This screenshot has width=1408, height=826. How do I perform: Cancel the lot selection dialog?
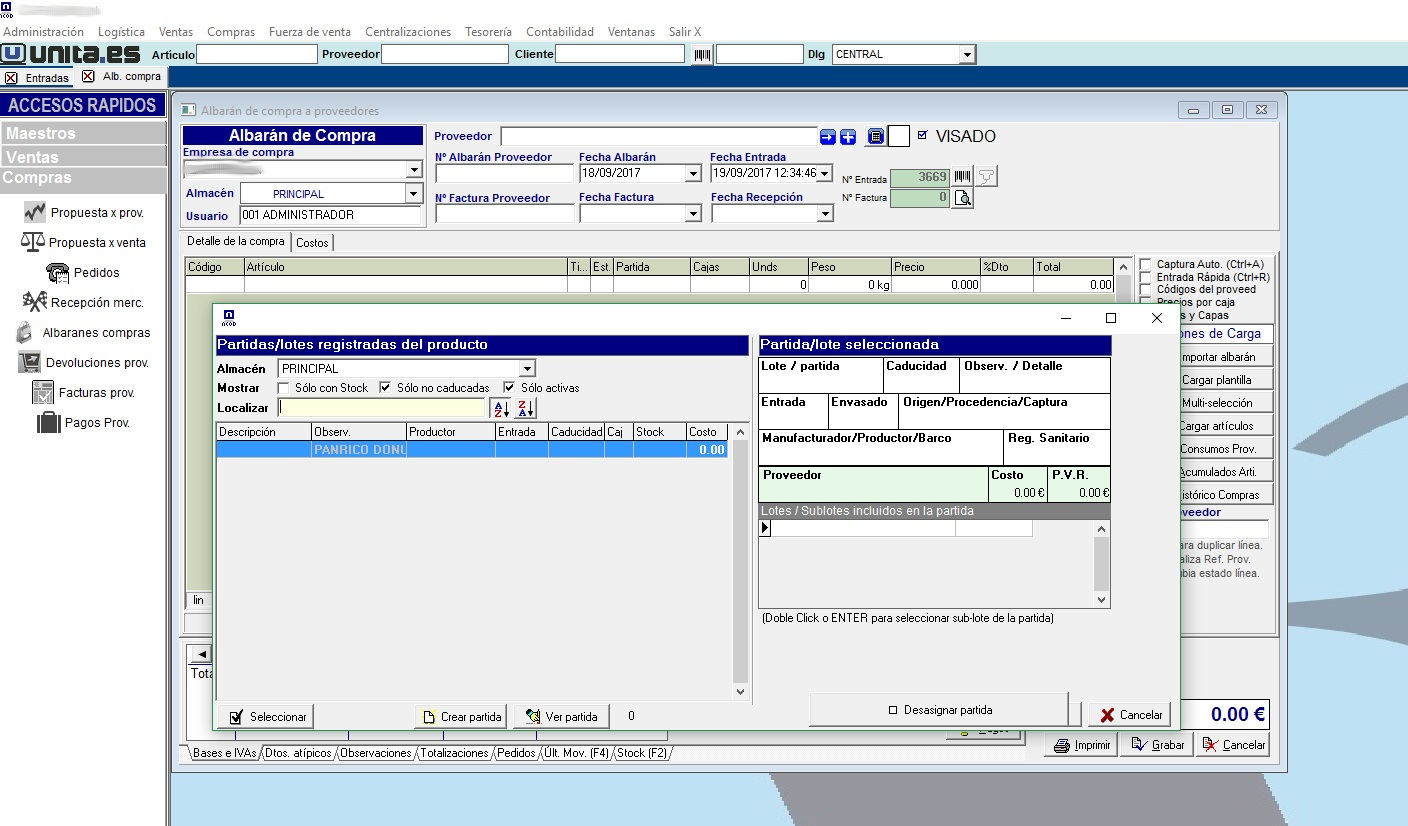pos(1130,715)
